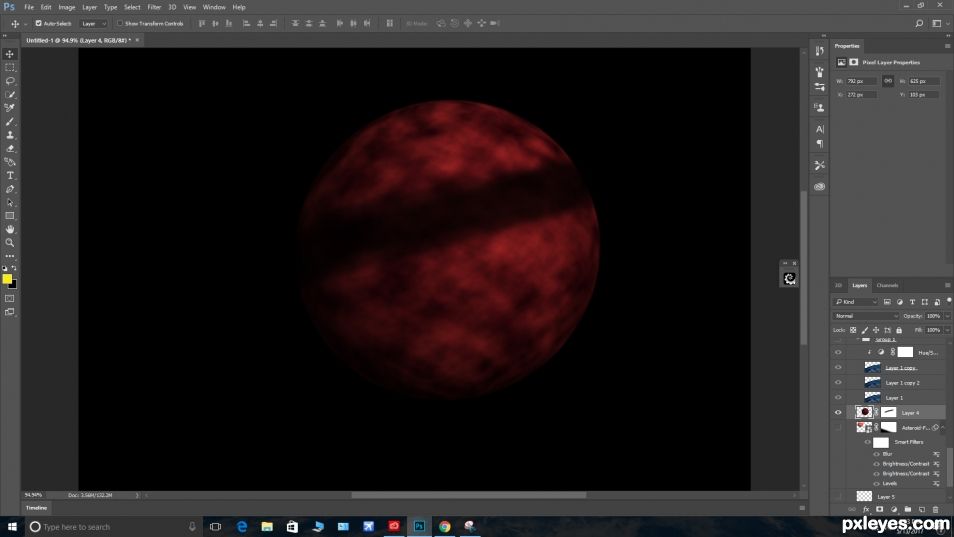Image resolution: width=954 pixels, height=537 pixels.
Task: Select the Path Selection tool
Action: 10,203
